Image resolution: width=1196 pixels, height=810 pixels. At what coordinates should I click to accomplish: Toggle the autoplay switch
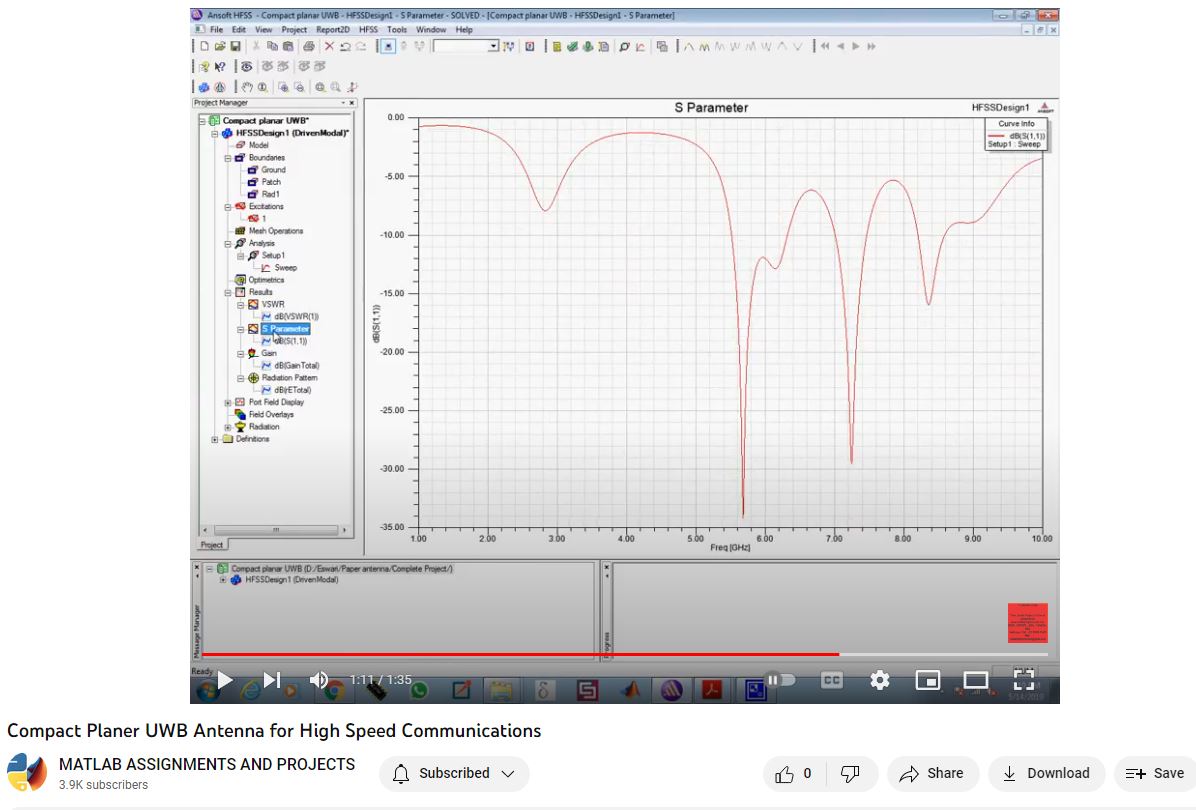pyautogui.click(x=780, y=680)
